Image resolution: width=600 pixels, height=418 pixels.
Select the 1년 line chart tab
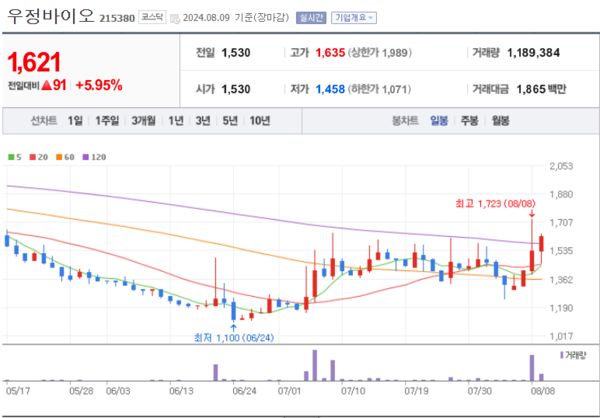click(x=176, y=121)
